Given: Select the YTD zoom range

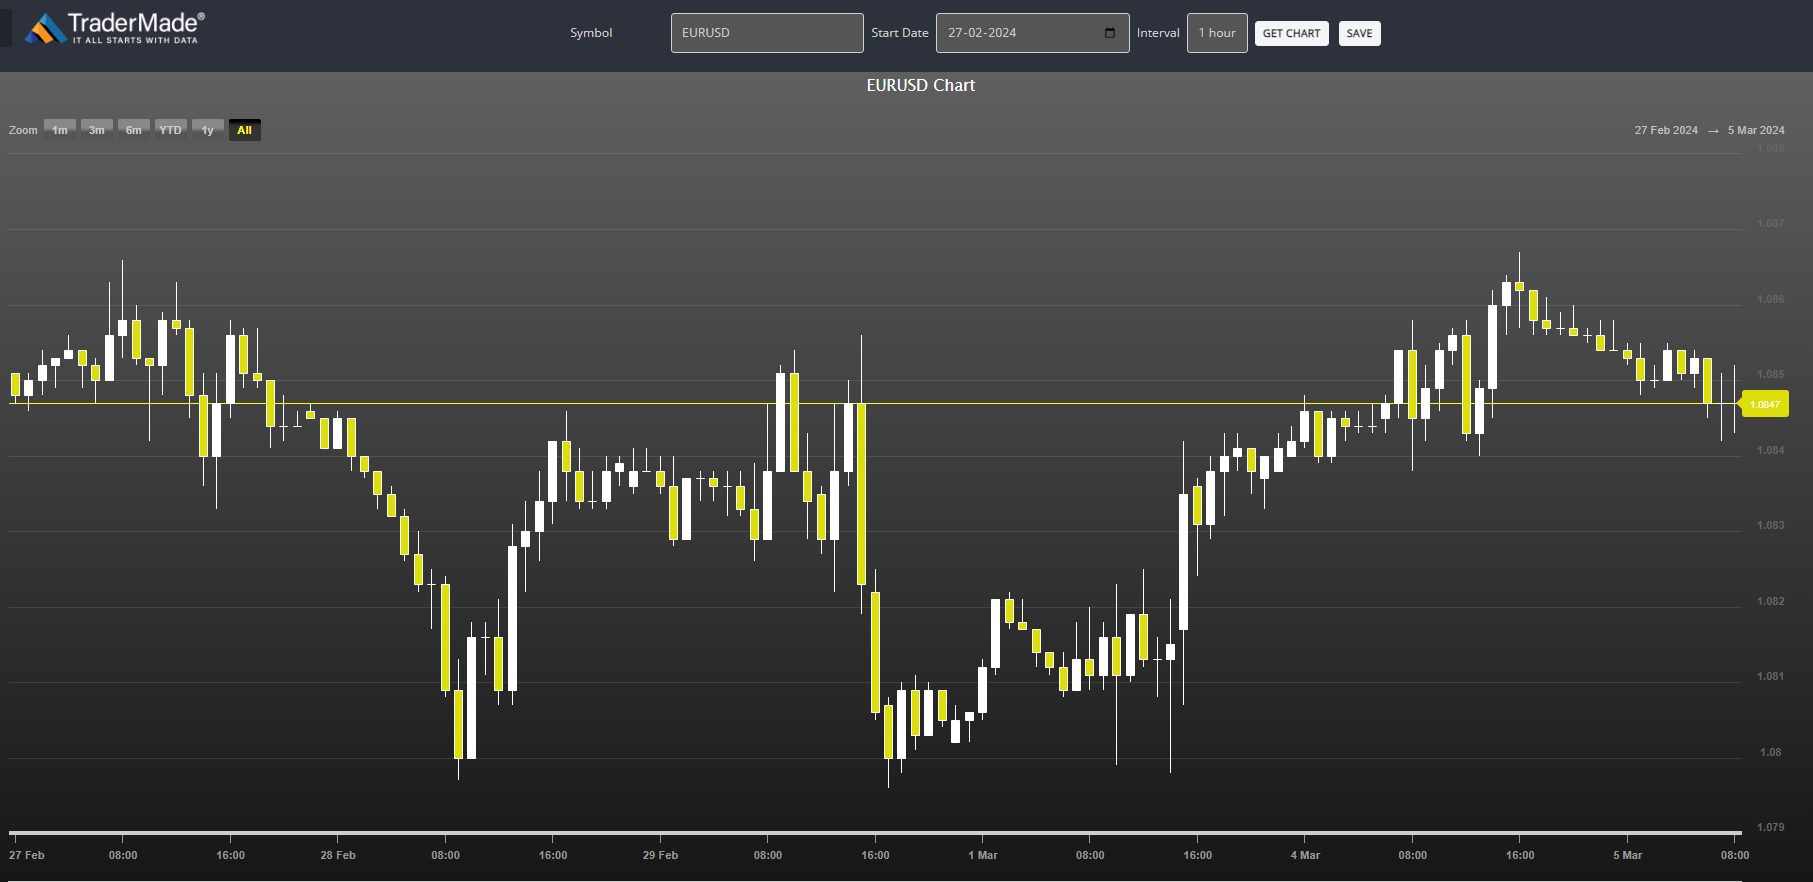Looking at the screenshot, I should coord(171,130).
